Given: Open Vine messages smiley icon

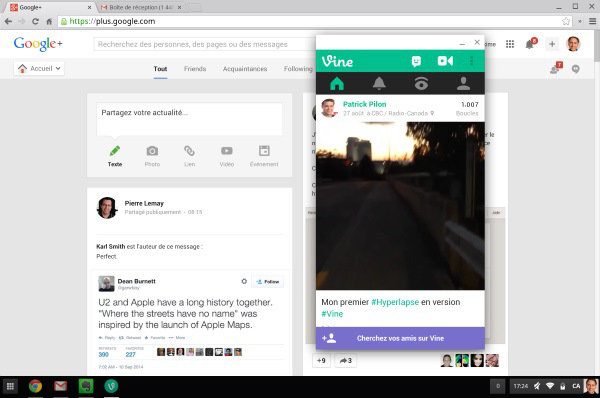Looking at the screenshot, I should pos(416,61).
